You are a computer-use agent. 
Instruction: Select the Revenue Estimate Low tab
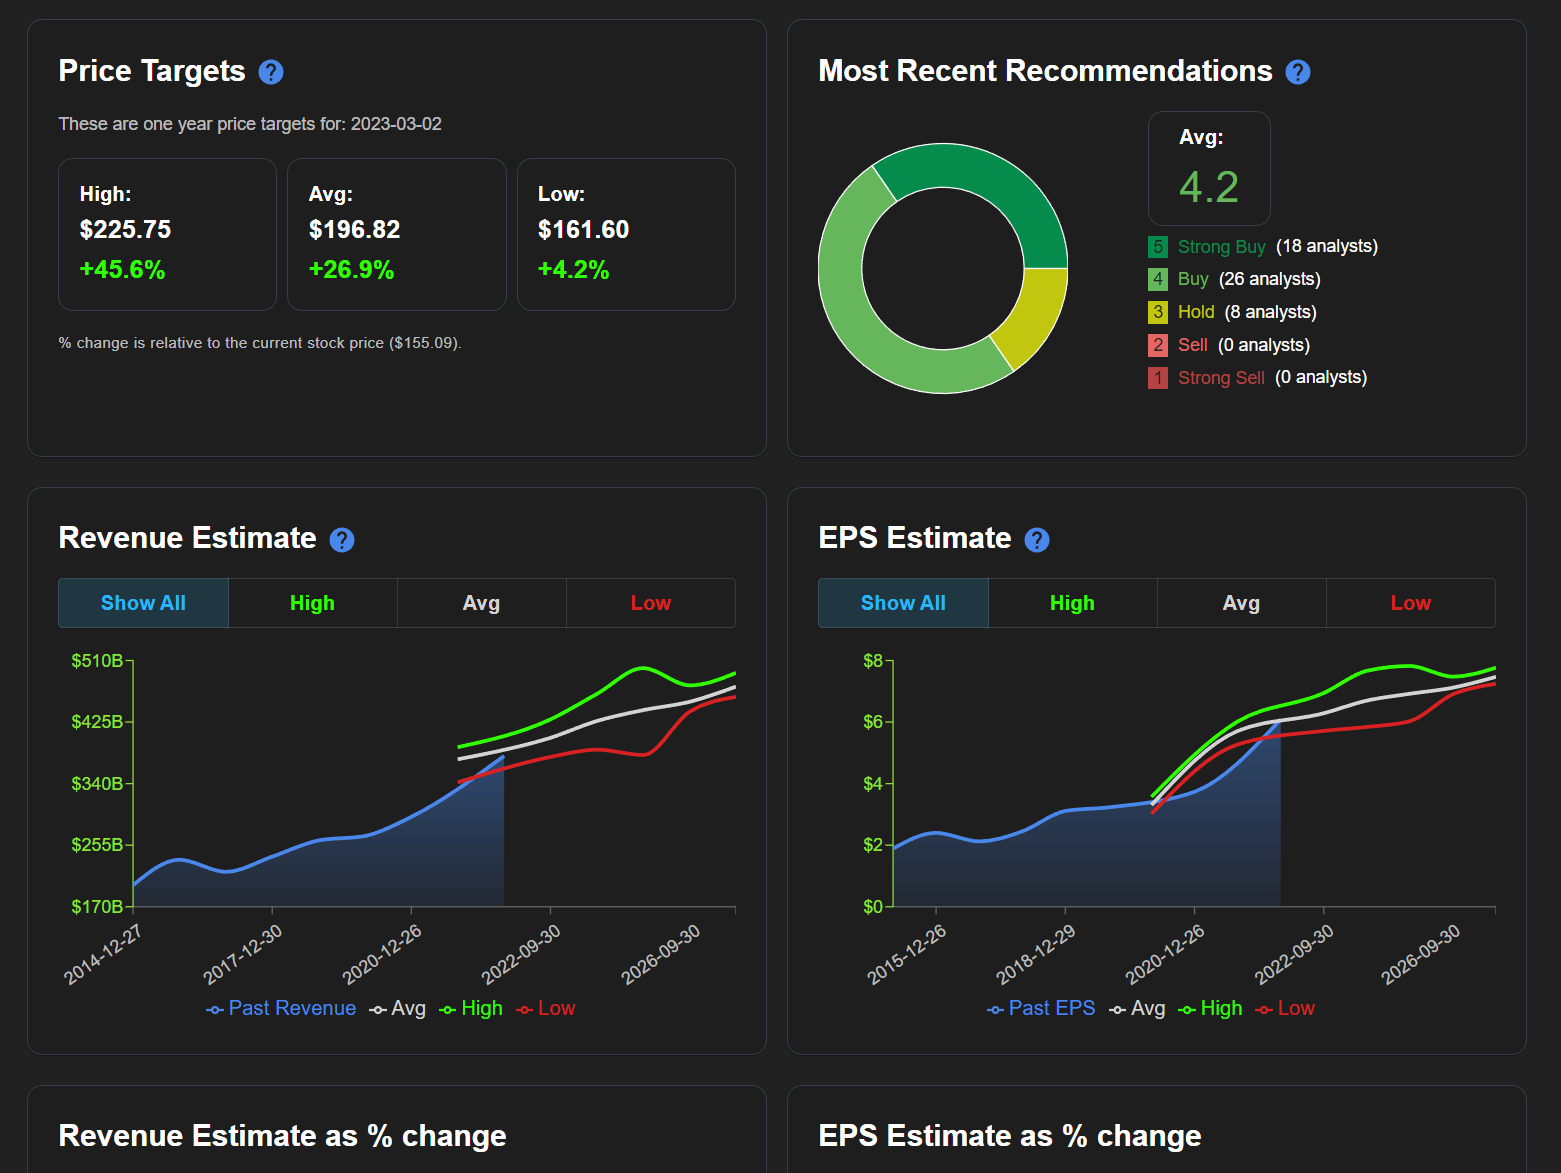(651, 603)
